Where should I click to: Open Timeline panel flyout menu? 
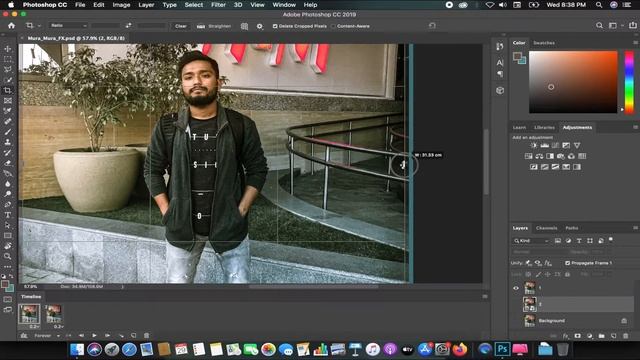pos(485,296)
